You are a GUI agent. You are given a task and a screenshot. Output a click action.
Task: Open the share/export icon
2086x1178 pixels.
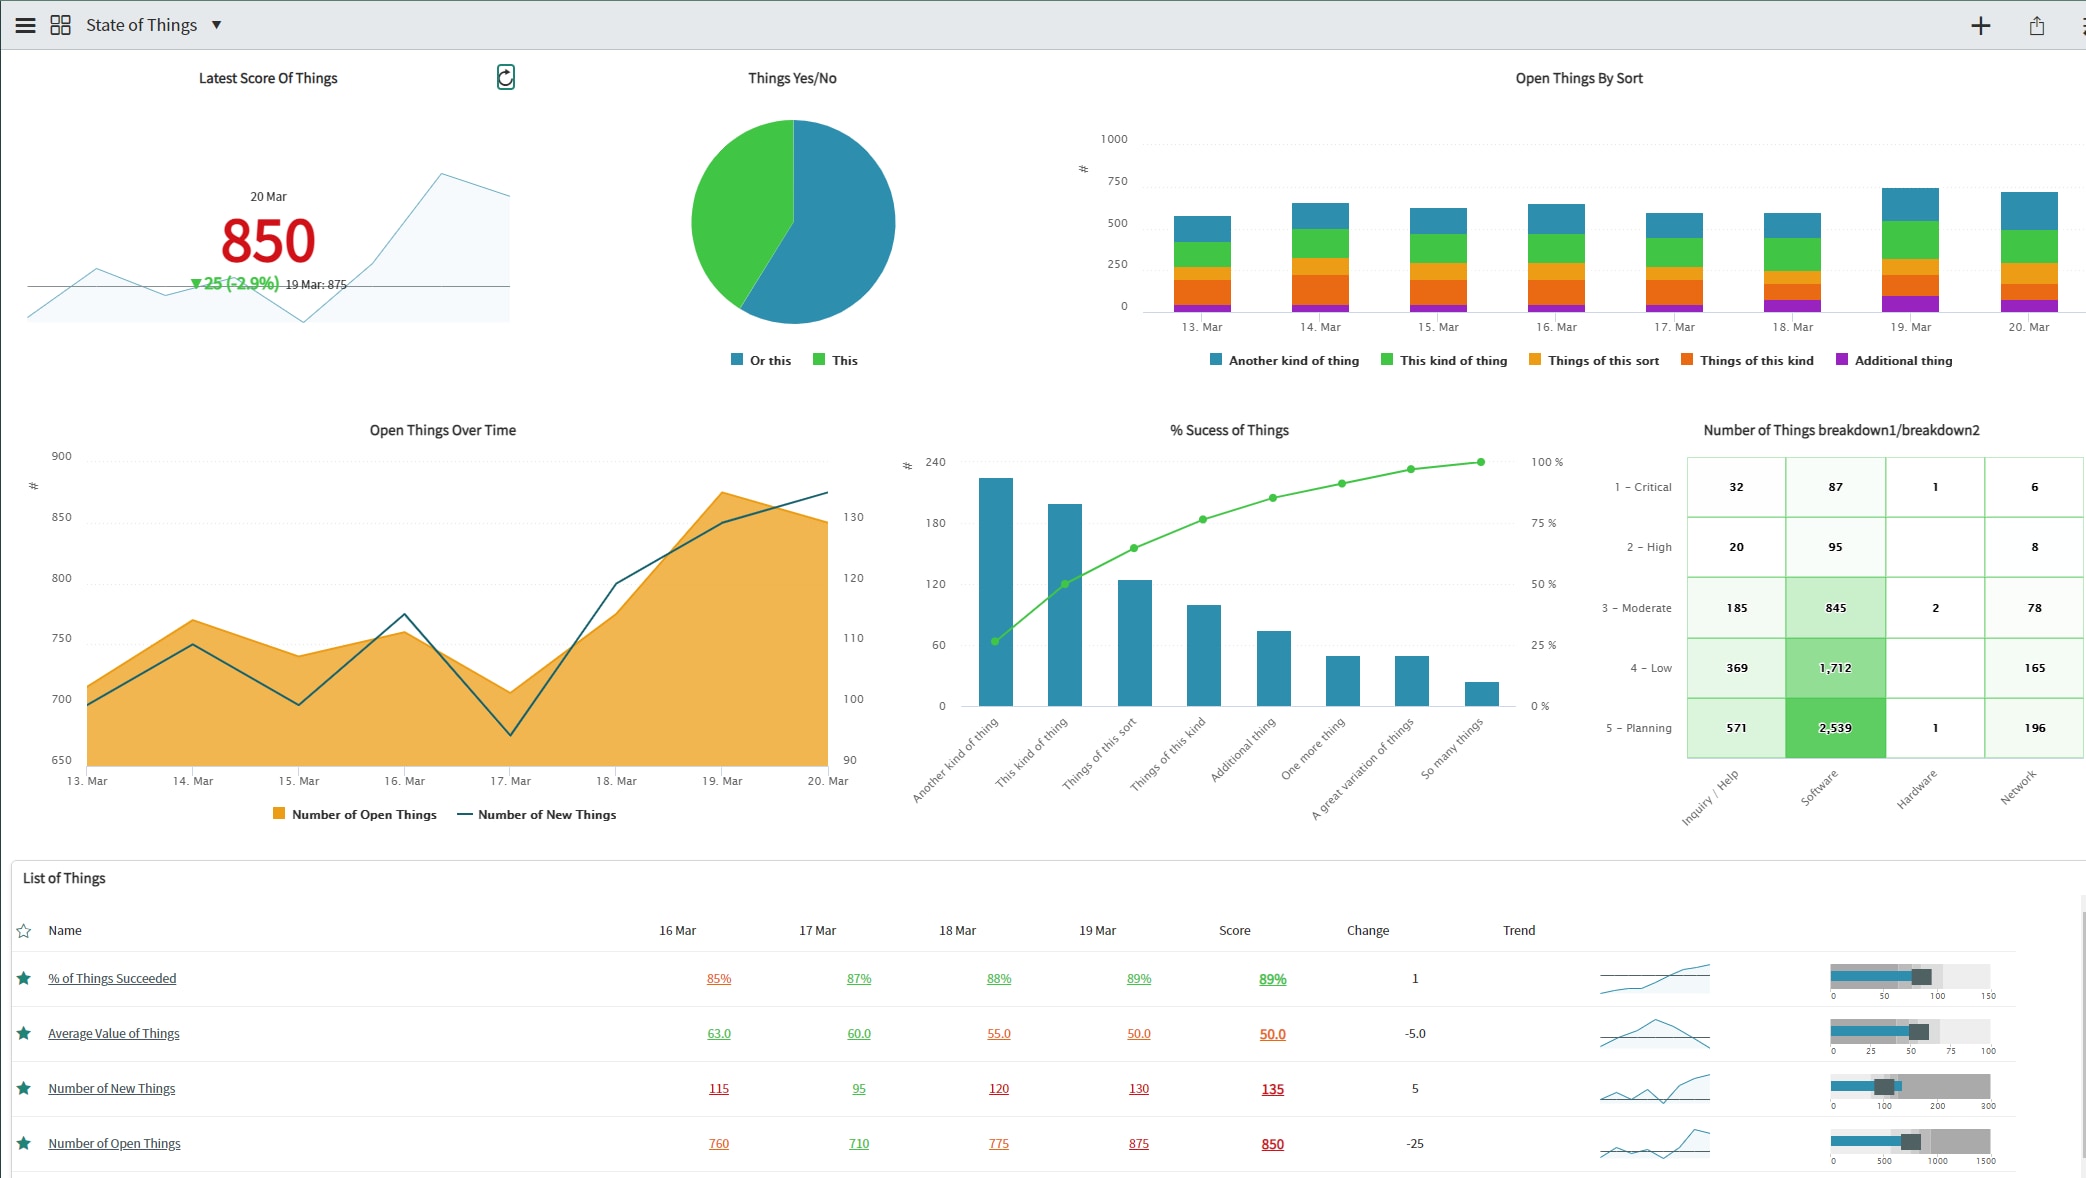pos(2038,25)
